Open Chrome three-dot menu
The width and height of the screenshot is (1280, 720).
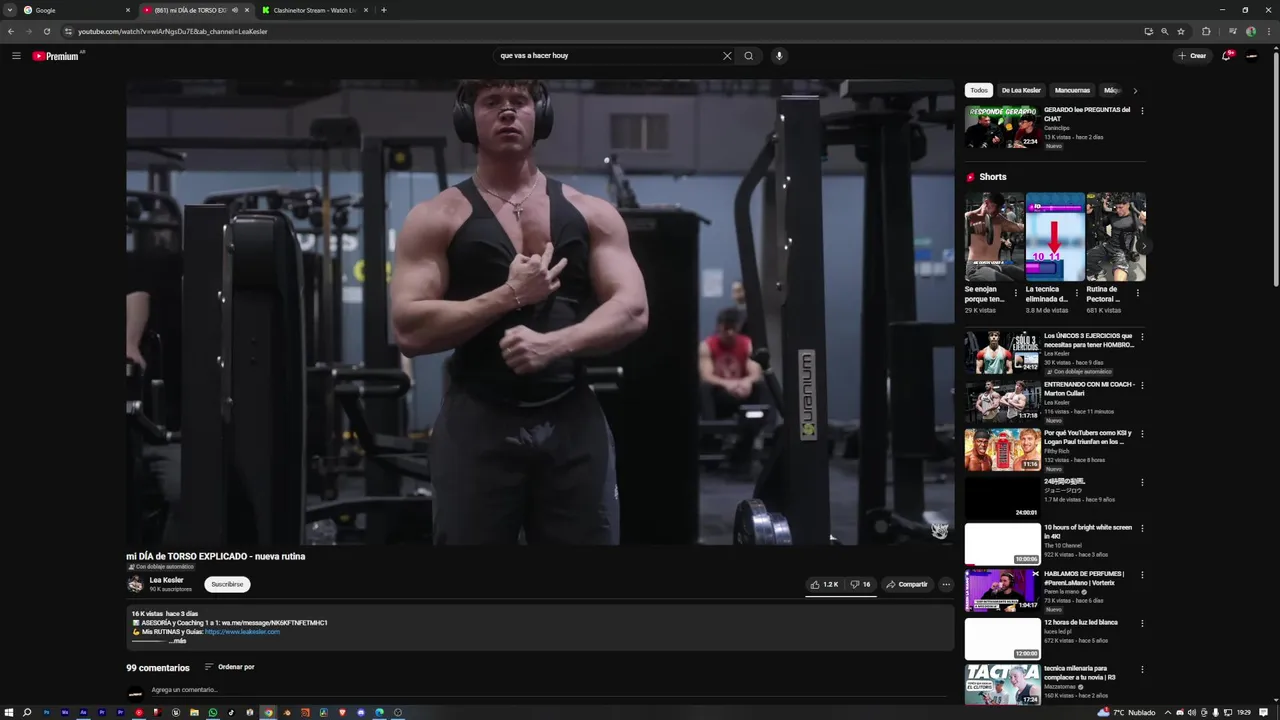coord(1268,31)
